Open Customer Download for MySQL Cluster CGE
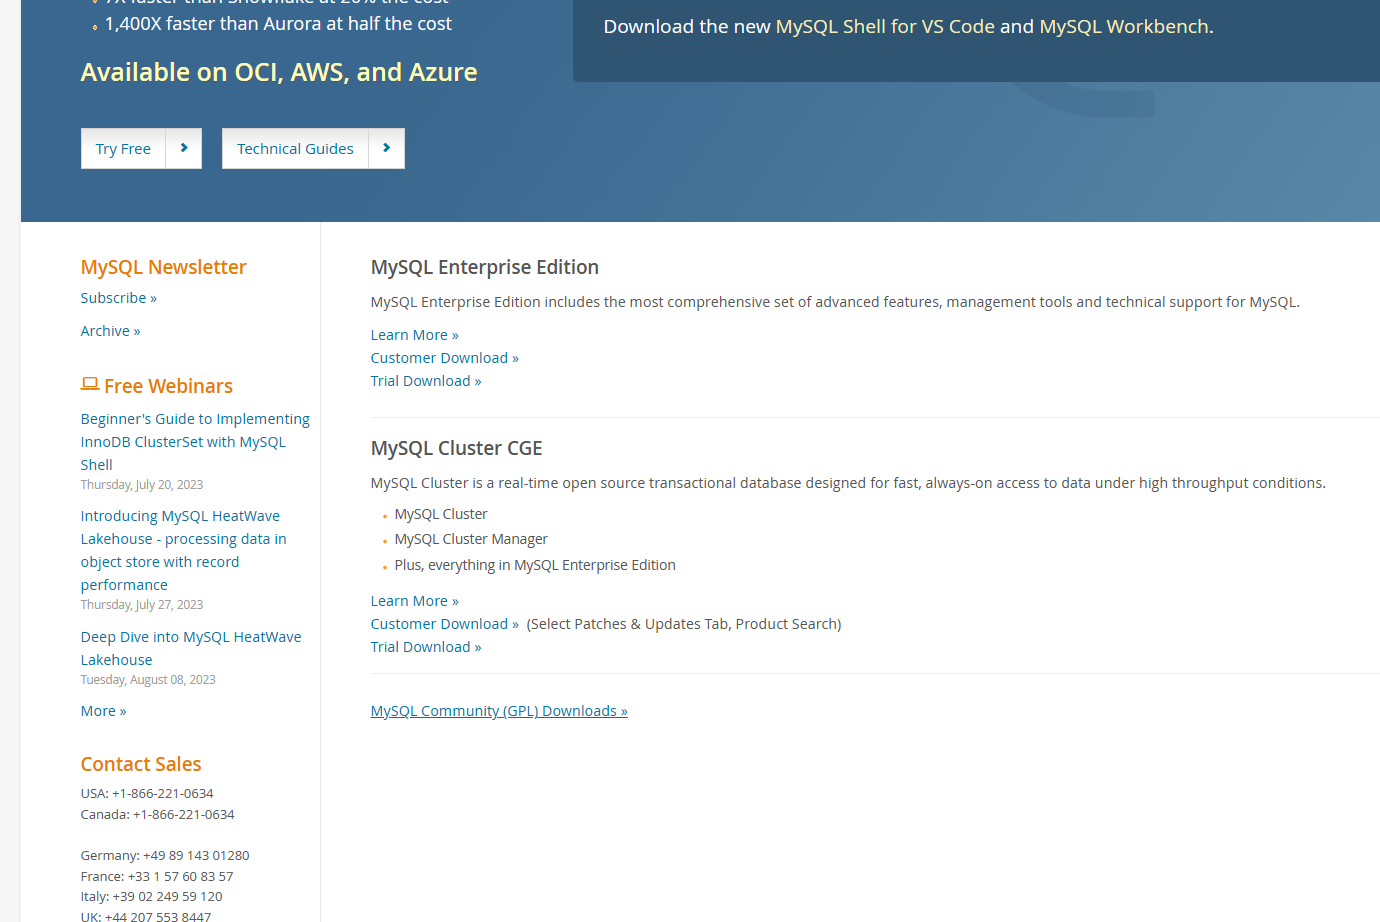This screenshot has height=922, width=1380. [x=445, y=624]
